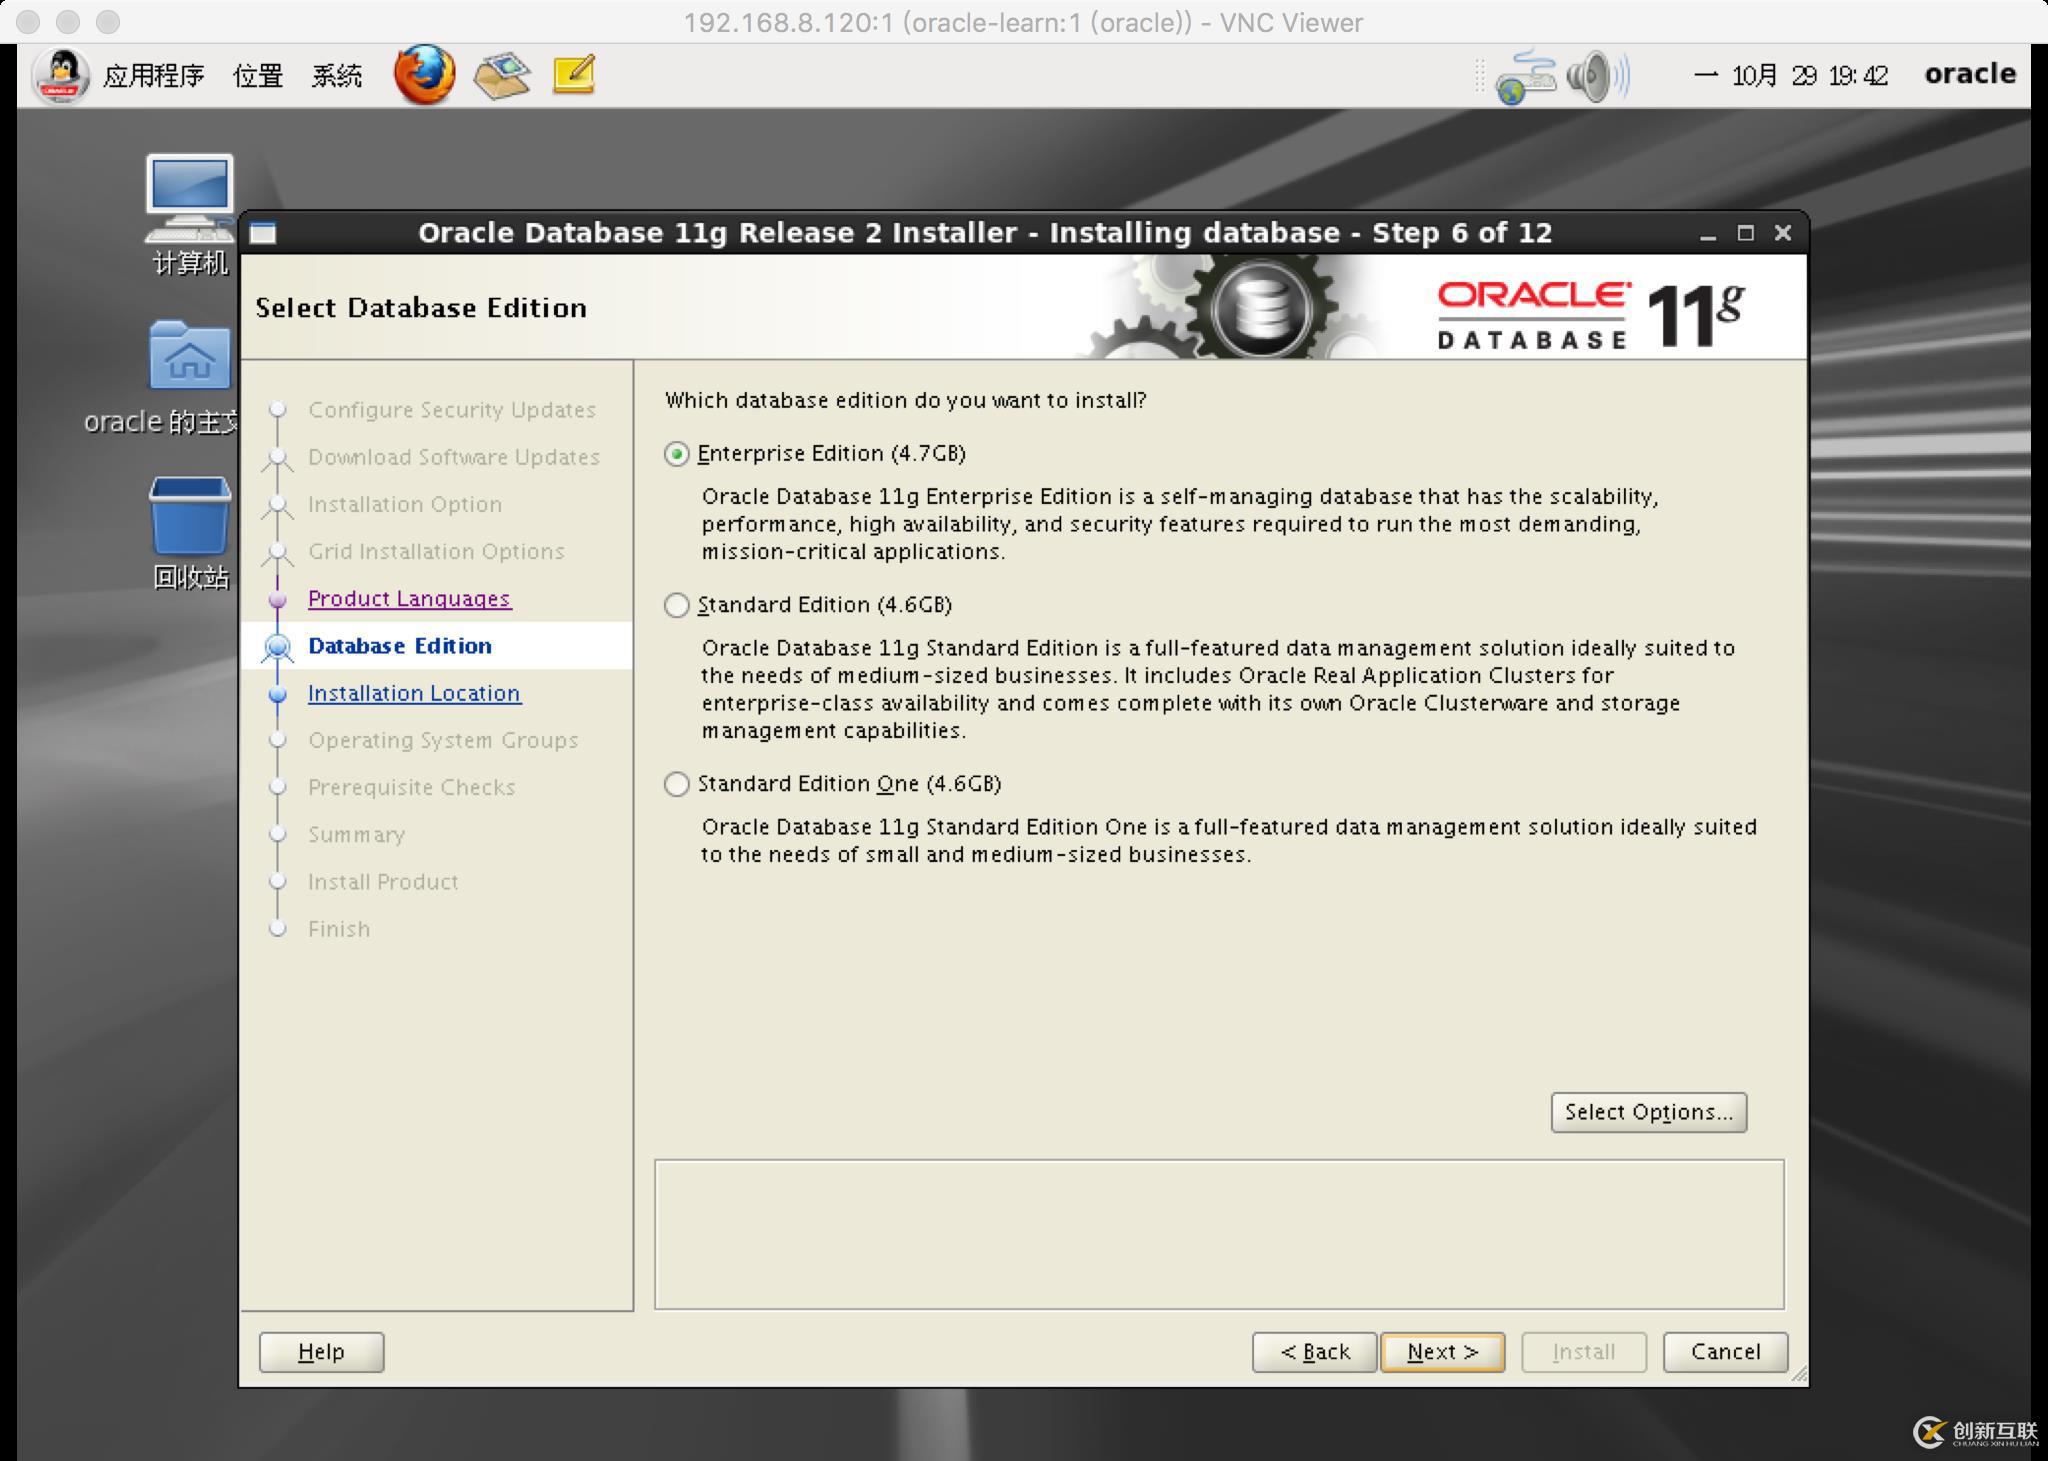The height and width of the screenshot is (1461, 2048).
Task: Click the Download Software Updates step
Action: (454, 457)
